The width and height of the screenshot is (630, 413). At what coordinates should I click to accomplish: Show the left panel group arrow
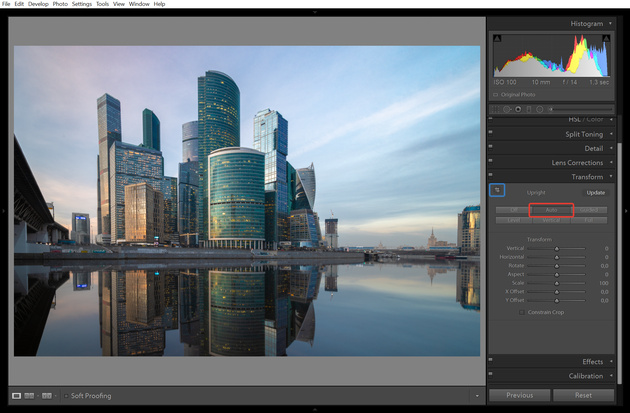(3, 211)
